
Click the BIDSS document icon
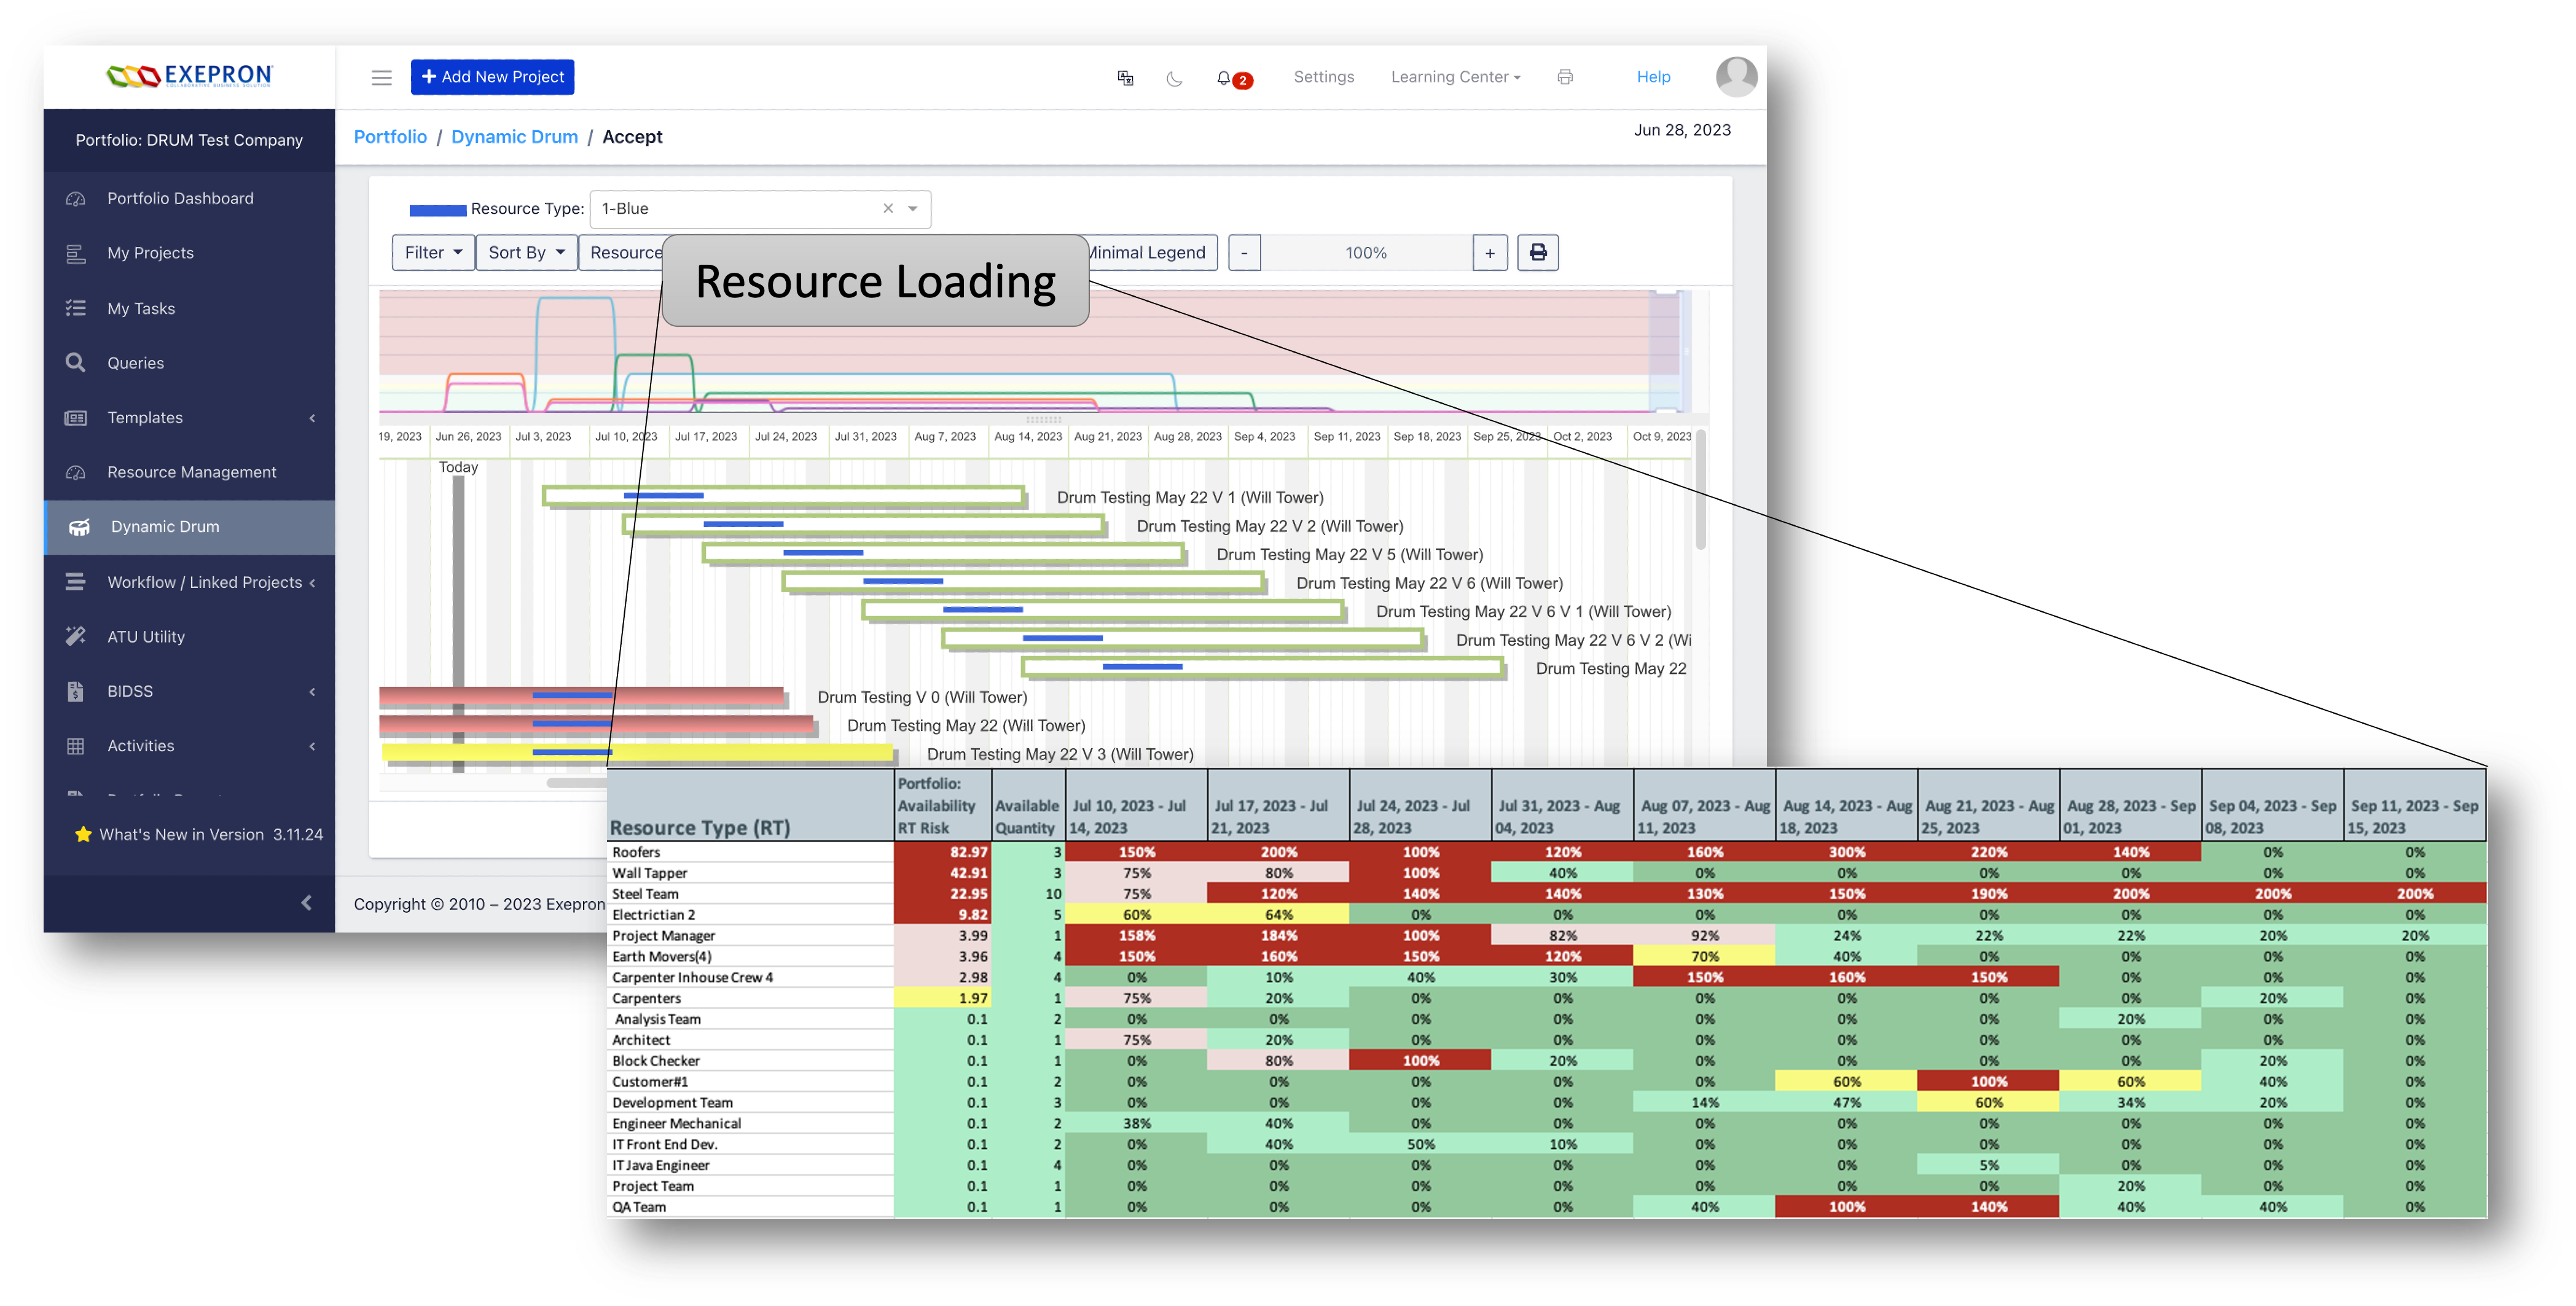75,691
